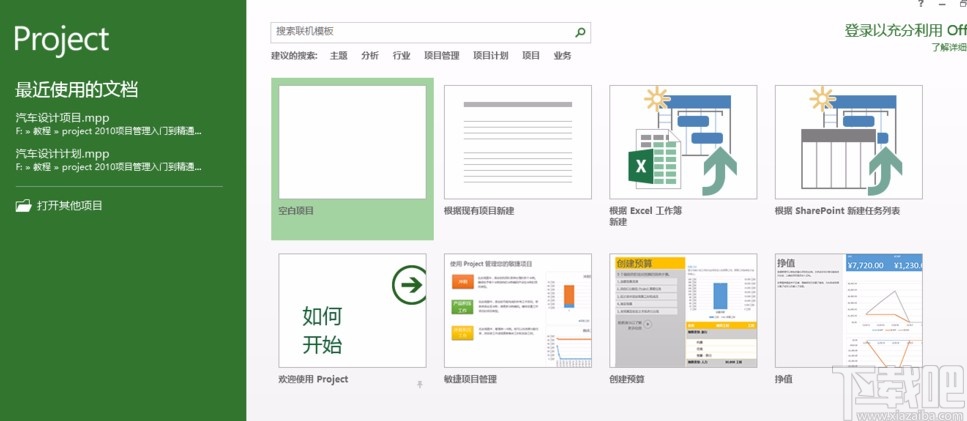This screenshot has height=421, width=967.
Task: Open recent file 汽车设计项目.mpp
Action: (109, 123)
